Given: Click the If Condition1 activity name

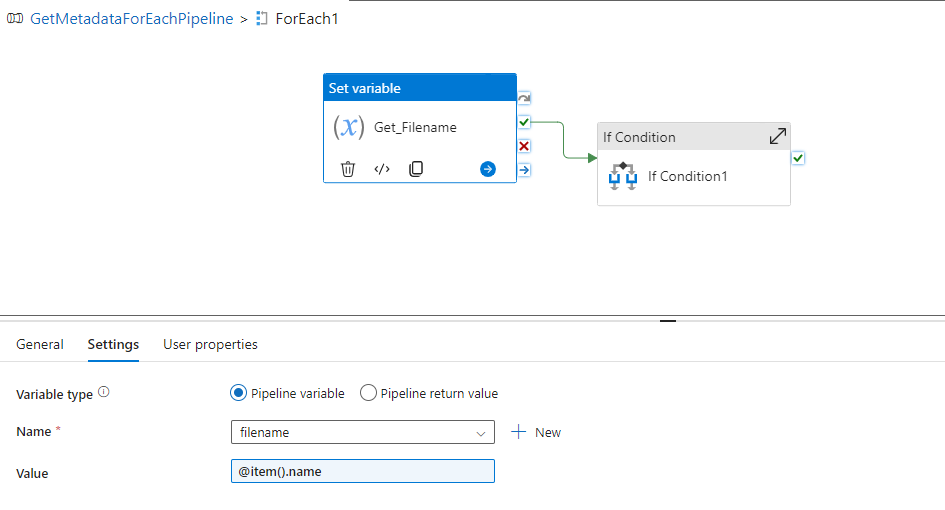Looking at the screenshot, I should [x=688, y=176].
